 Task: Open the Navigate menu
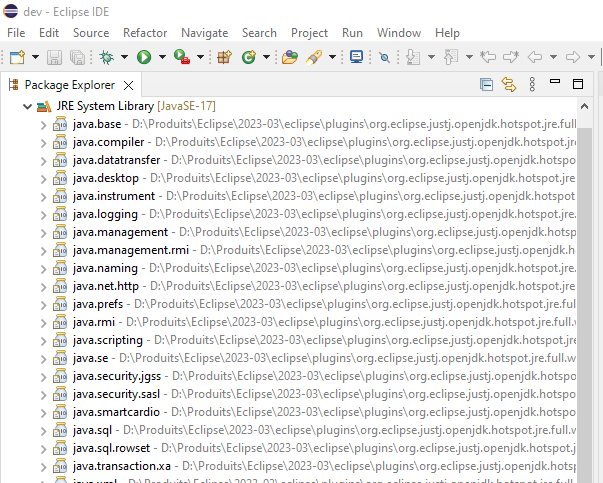(205, 33)
